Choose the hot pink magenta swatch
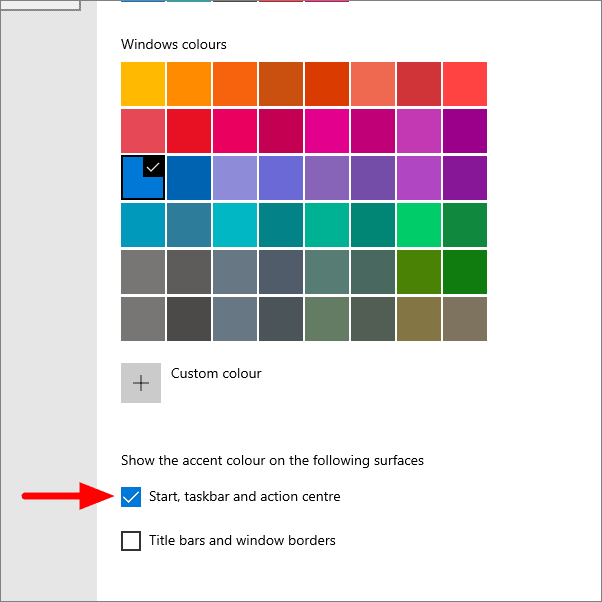The image size is (602, 602). click(327, 131)
